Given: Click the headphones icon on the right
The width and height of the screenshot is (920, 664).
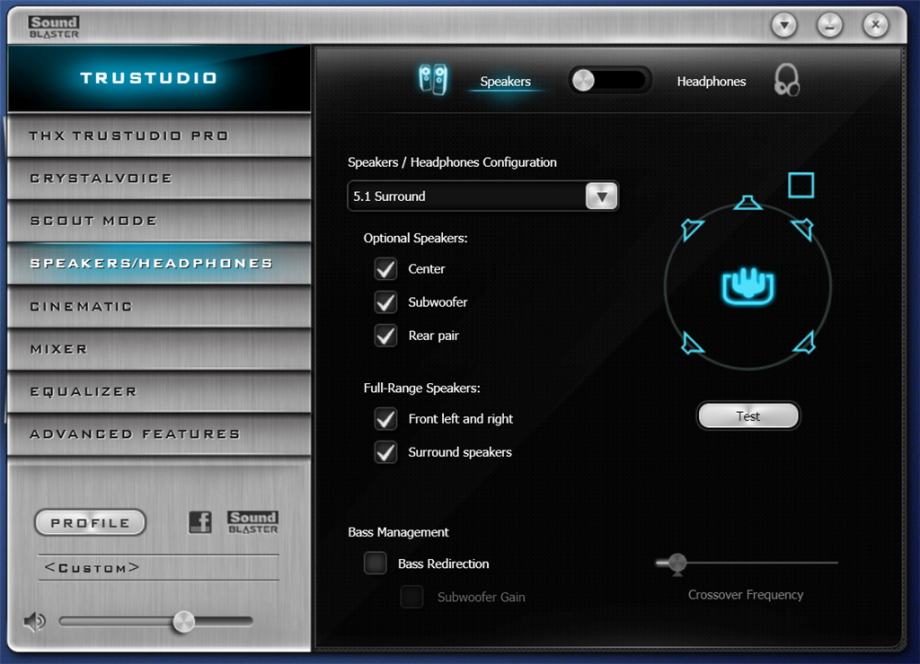Looking at the screenshot, I should tap(786, 81).
